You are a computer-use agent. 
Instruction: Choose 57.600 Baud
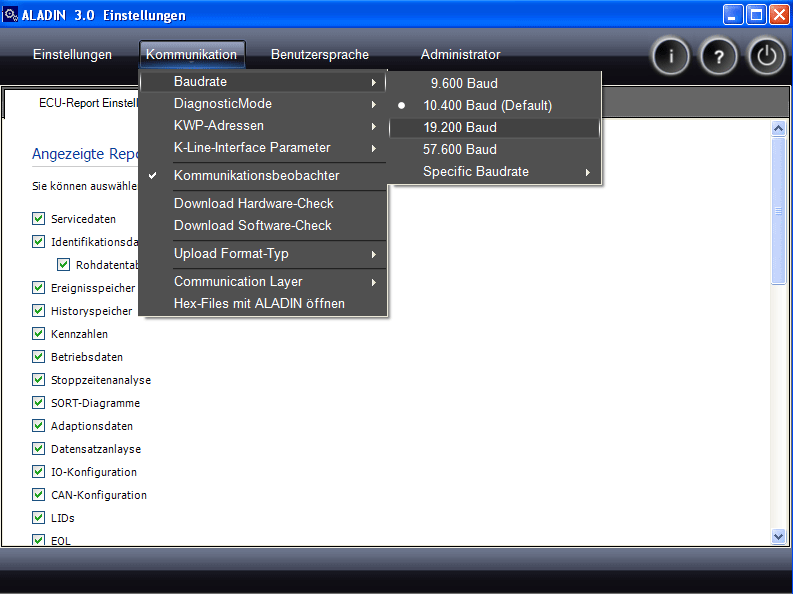[x=495, y=150]
